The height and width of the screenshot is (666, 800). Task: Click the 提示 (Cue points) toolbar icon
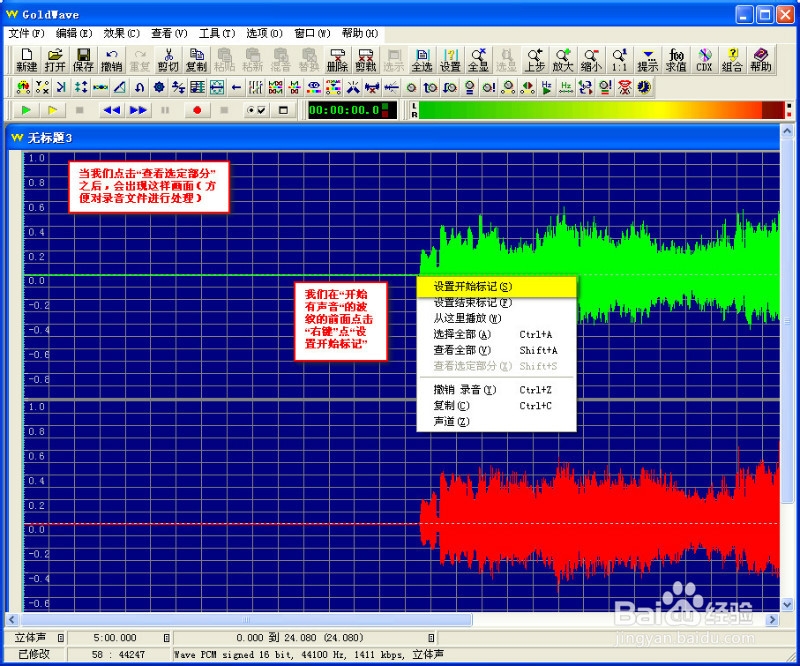[647, 60]
